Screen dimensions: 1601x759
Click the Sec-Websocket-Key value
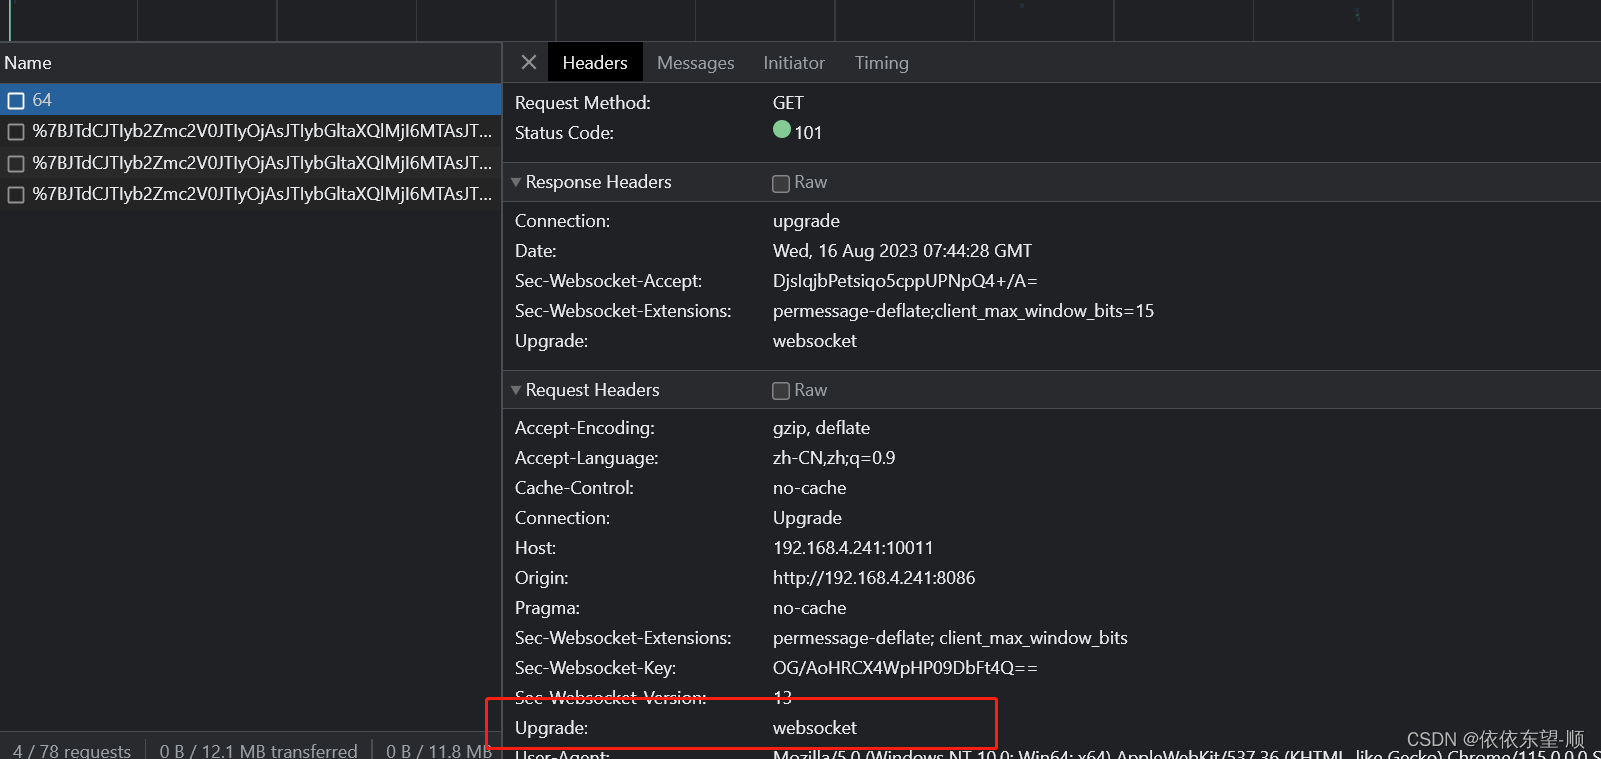905,668
